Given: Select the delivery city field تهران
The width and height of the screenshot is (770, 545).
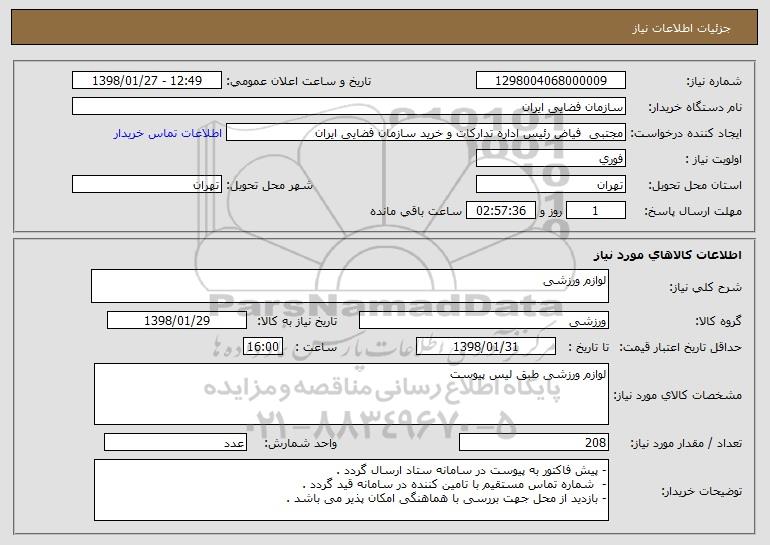Looking at the screenshot, I should [x=147, y=185].
